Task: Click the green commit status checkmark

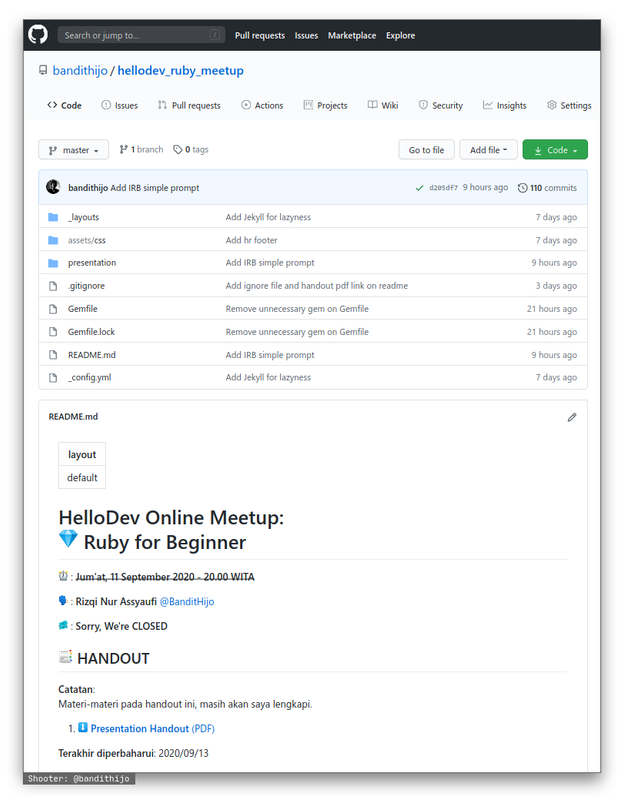Action: [419, 188]
